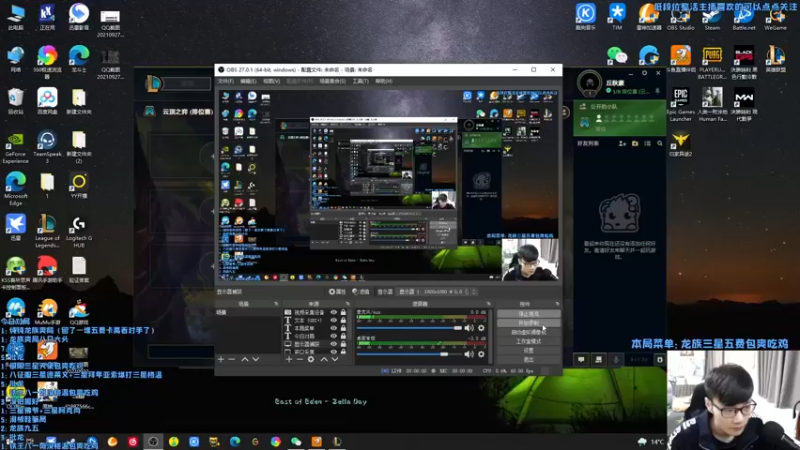This screenshot has width=800, height=450.
Task: Click 停止推流 stop streaming button
Action: click(528, 314)
